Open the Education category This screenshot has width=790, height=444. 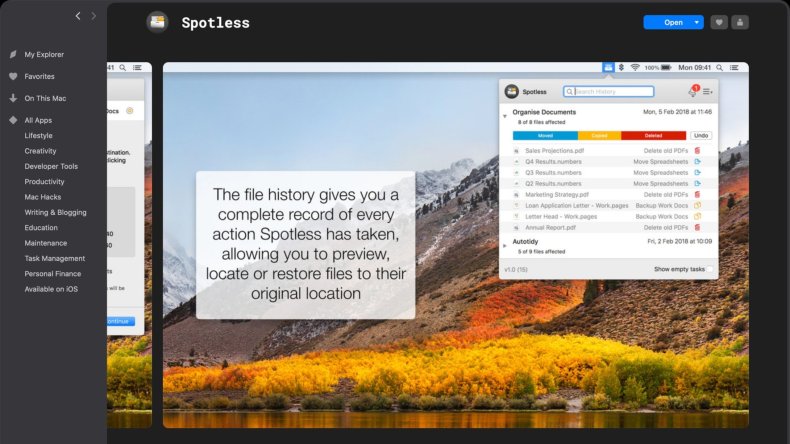tap(41, 228)
